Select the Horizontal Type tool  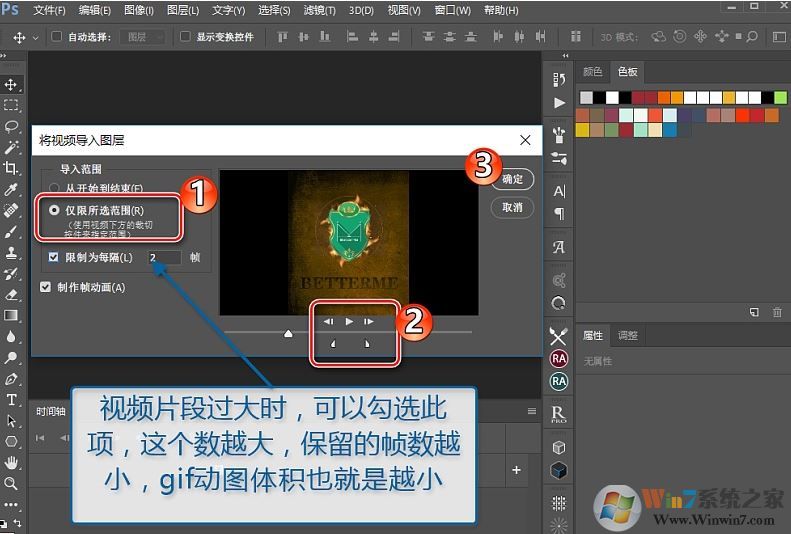(x=11, y=399)
